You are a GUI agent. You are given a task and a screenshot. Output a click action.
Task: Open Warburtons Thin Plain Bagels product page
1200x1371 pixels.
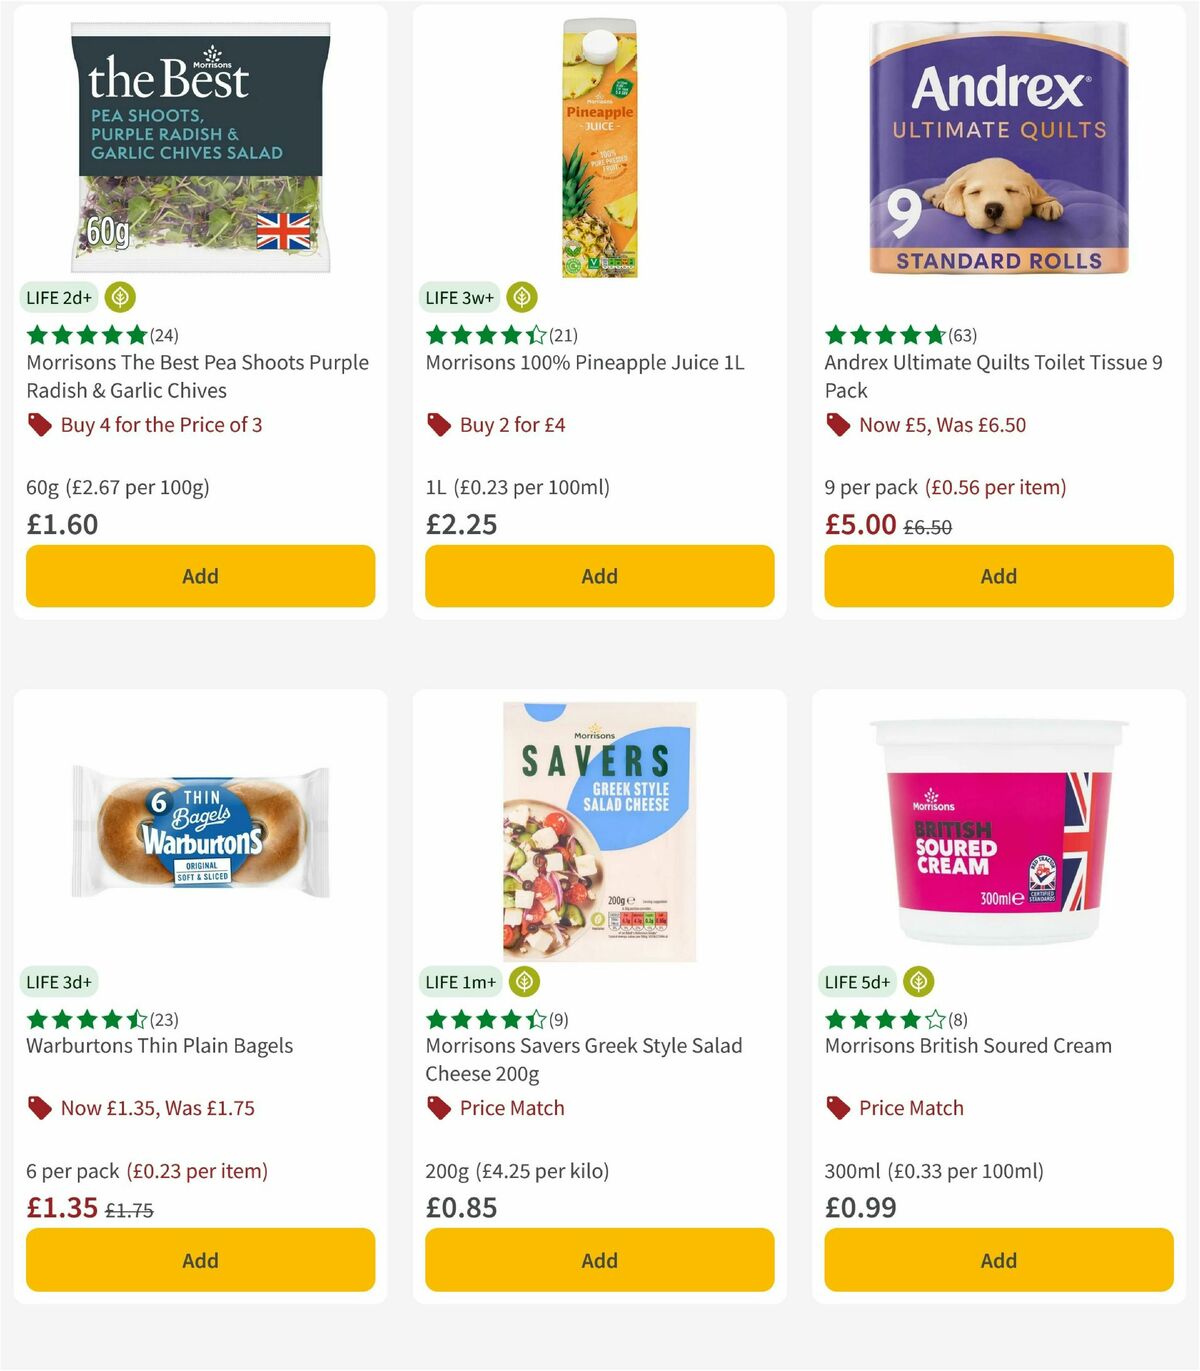pos(158,1046)
